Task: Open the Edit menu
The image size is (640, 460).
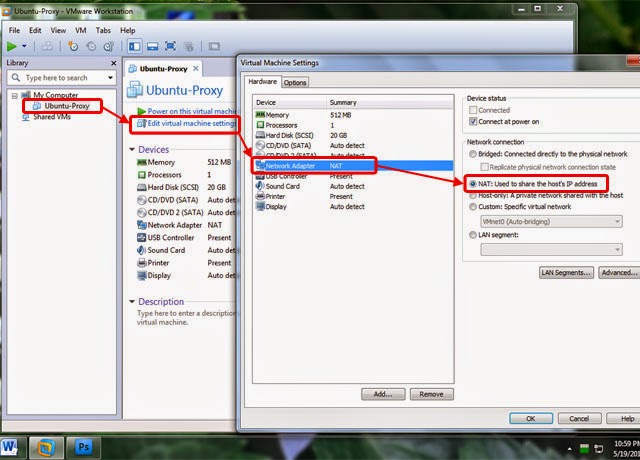Action: [35, 30]
